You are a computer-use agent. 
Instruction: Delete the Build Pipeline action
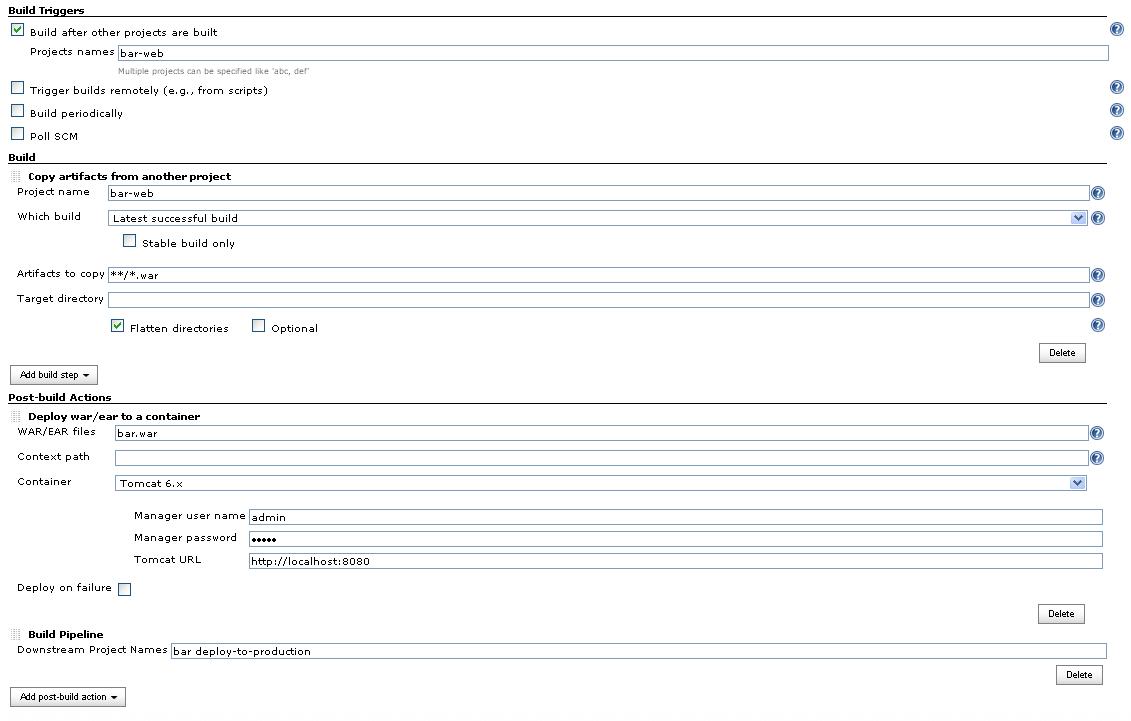1079,676
